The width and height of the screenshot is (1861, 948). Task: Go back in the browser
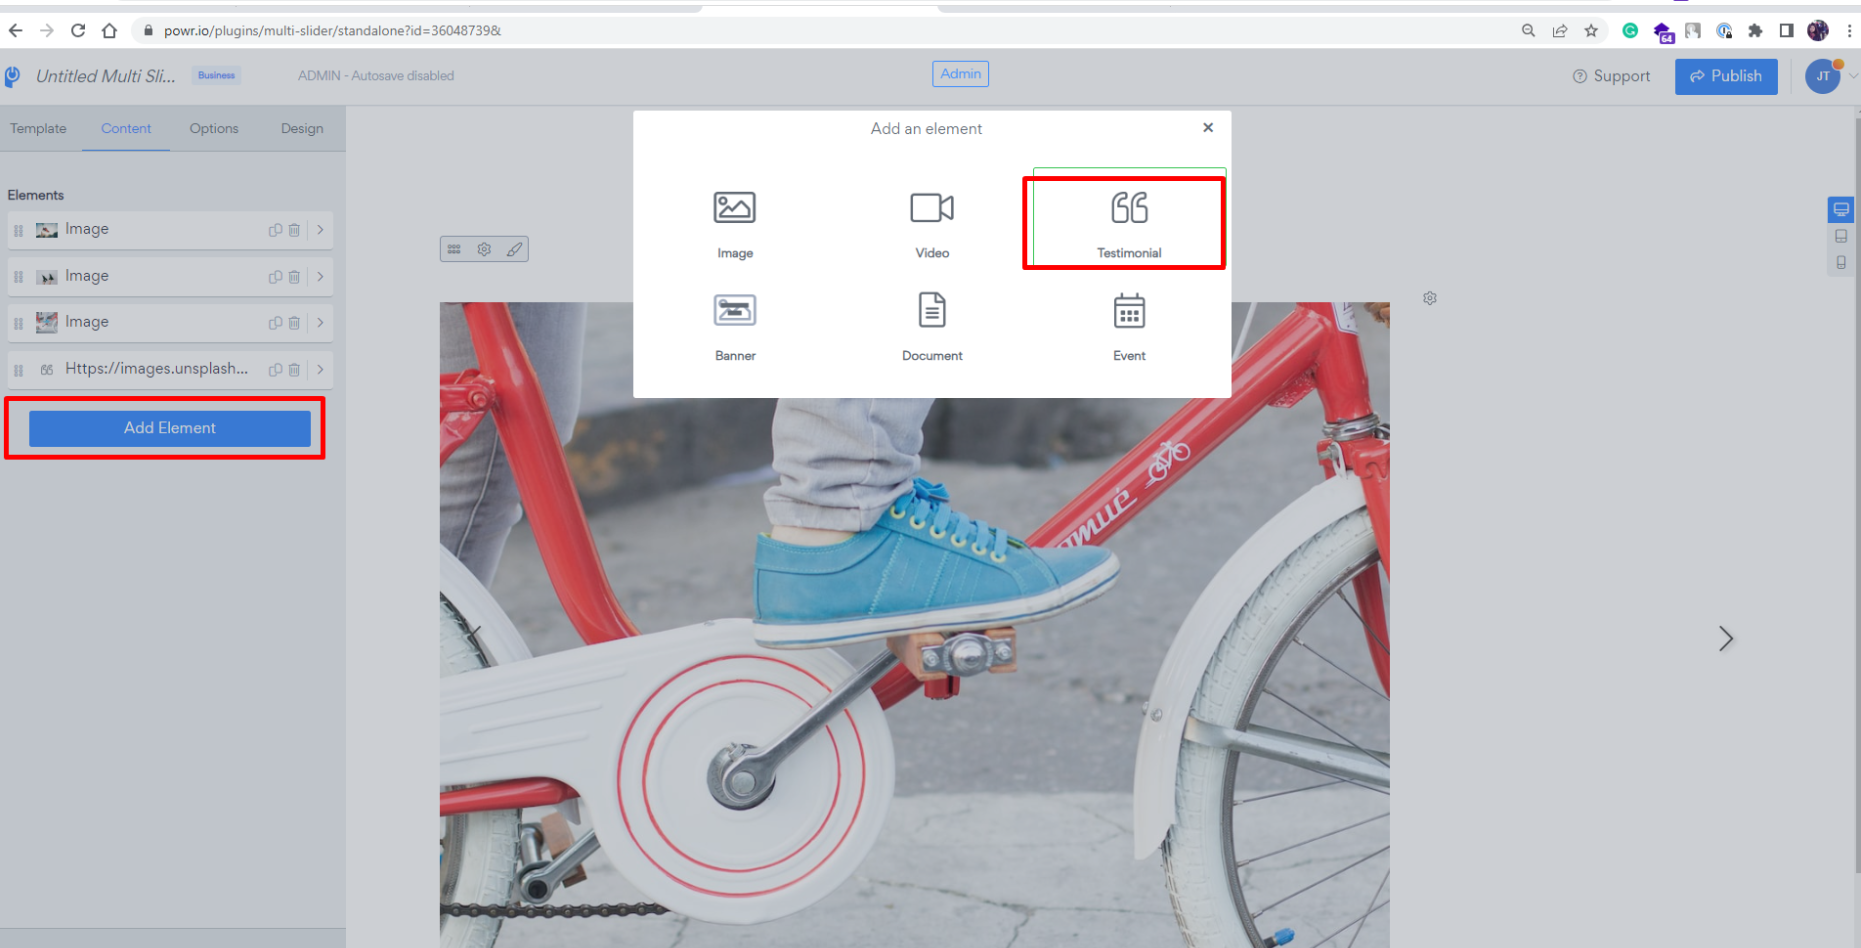click(15, 31)
